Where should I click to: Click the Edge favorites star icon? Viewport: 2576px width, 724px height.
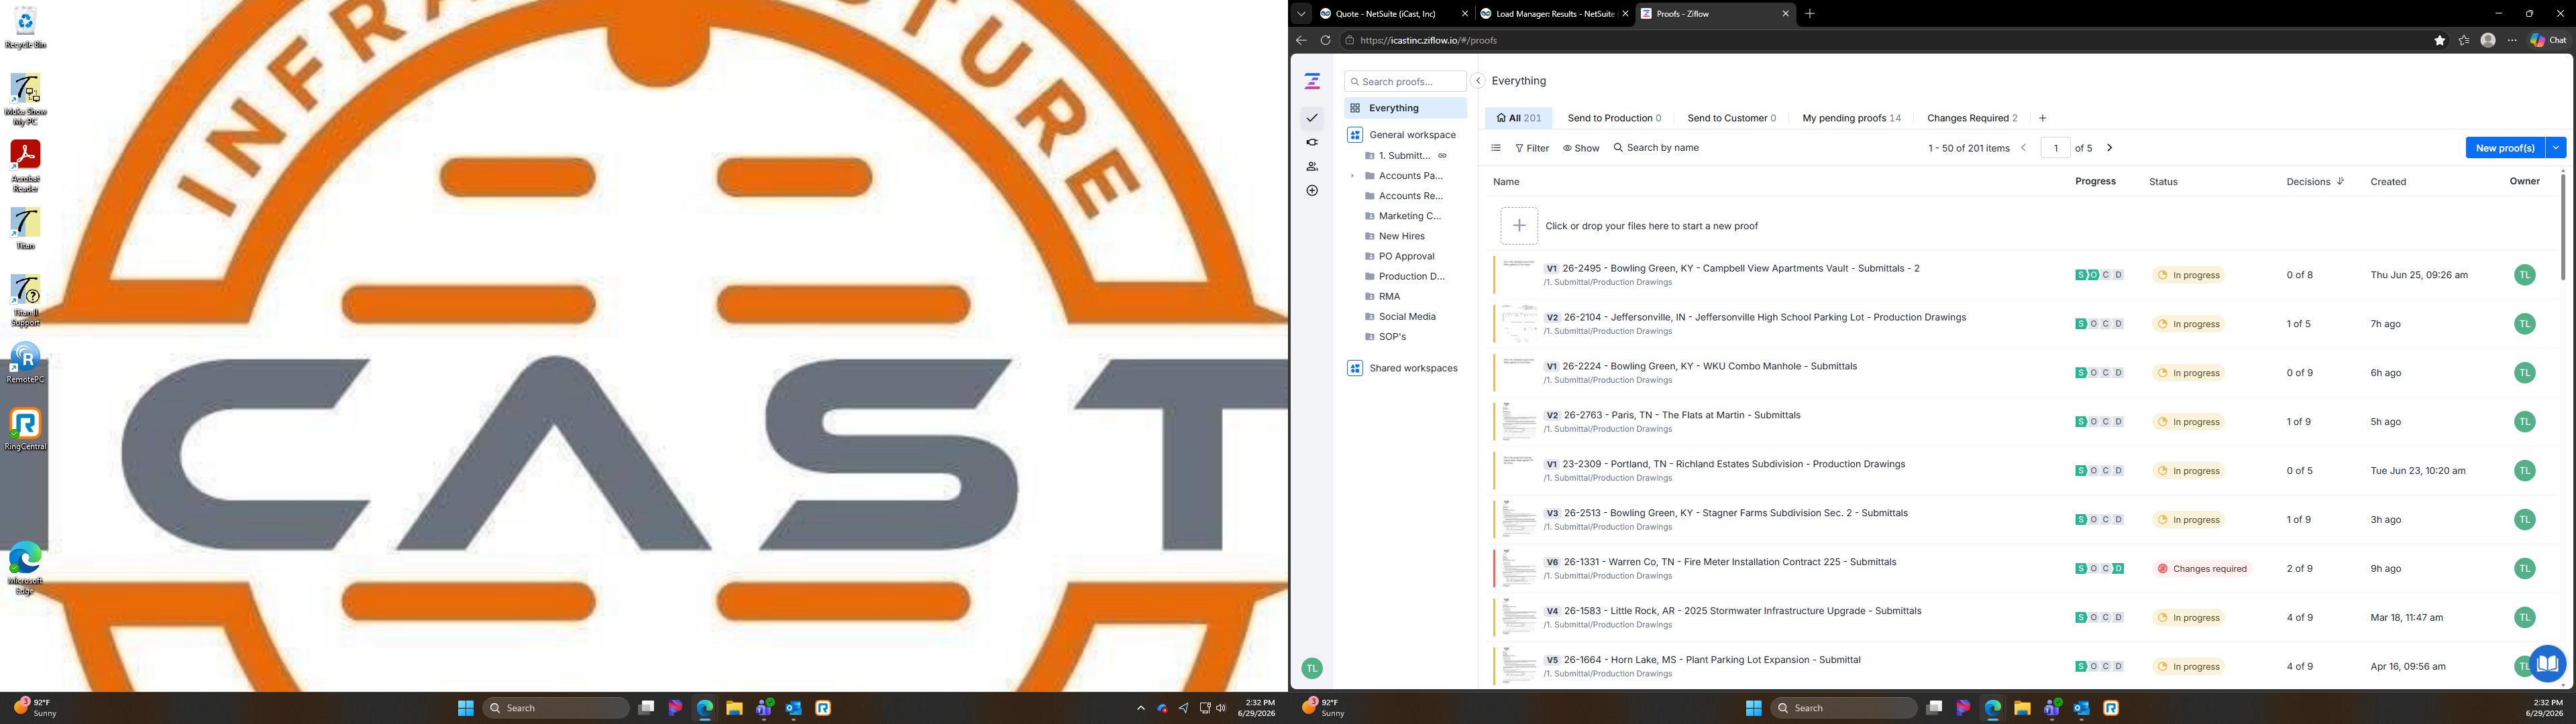pos(2440,40)
